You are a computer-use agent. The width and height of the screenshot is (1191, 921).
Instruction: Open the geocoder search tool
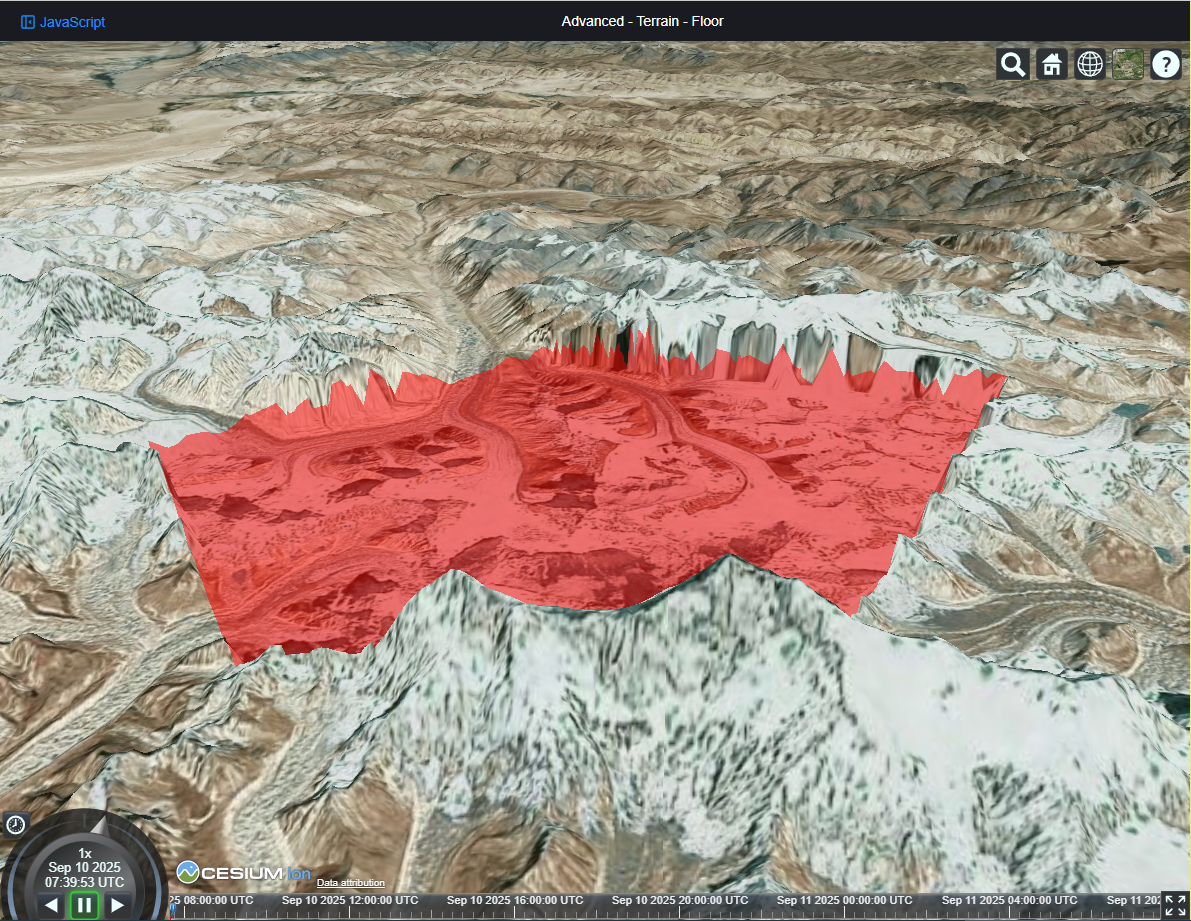(1013, 65)
